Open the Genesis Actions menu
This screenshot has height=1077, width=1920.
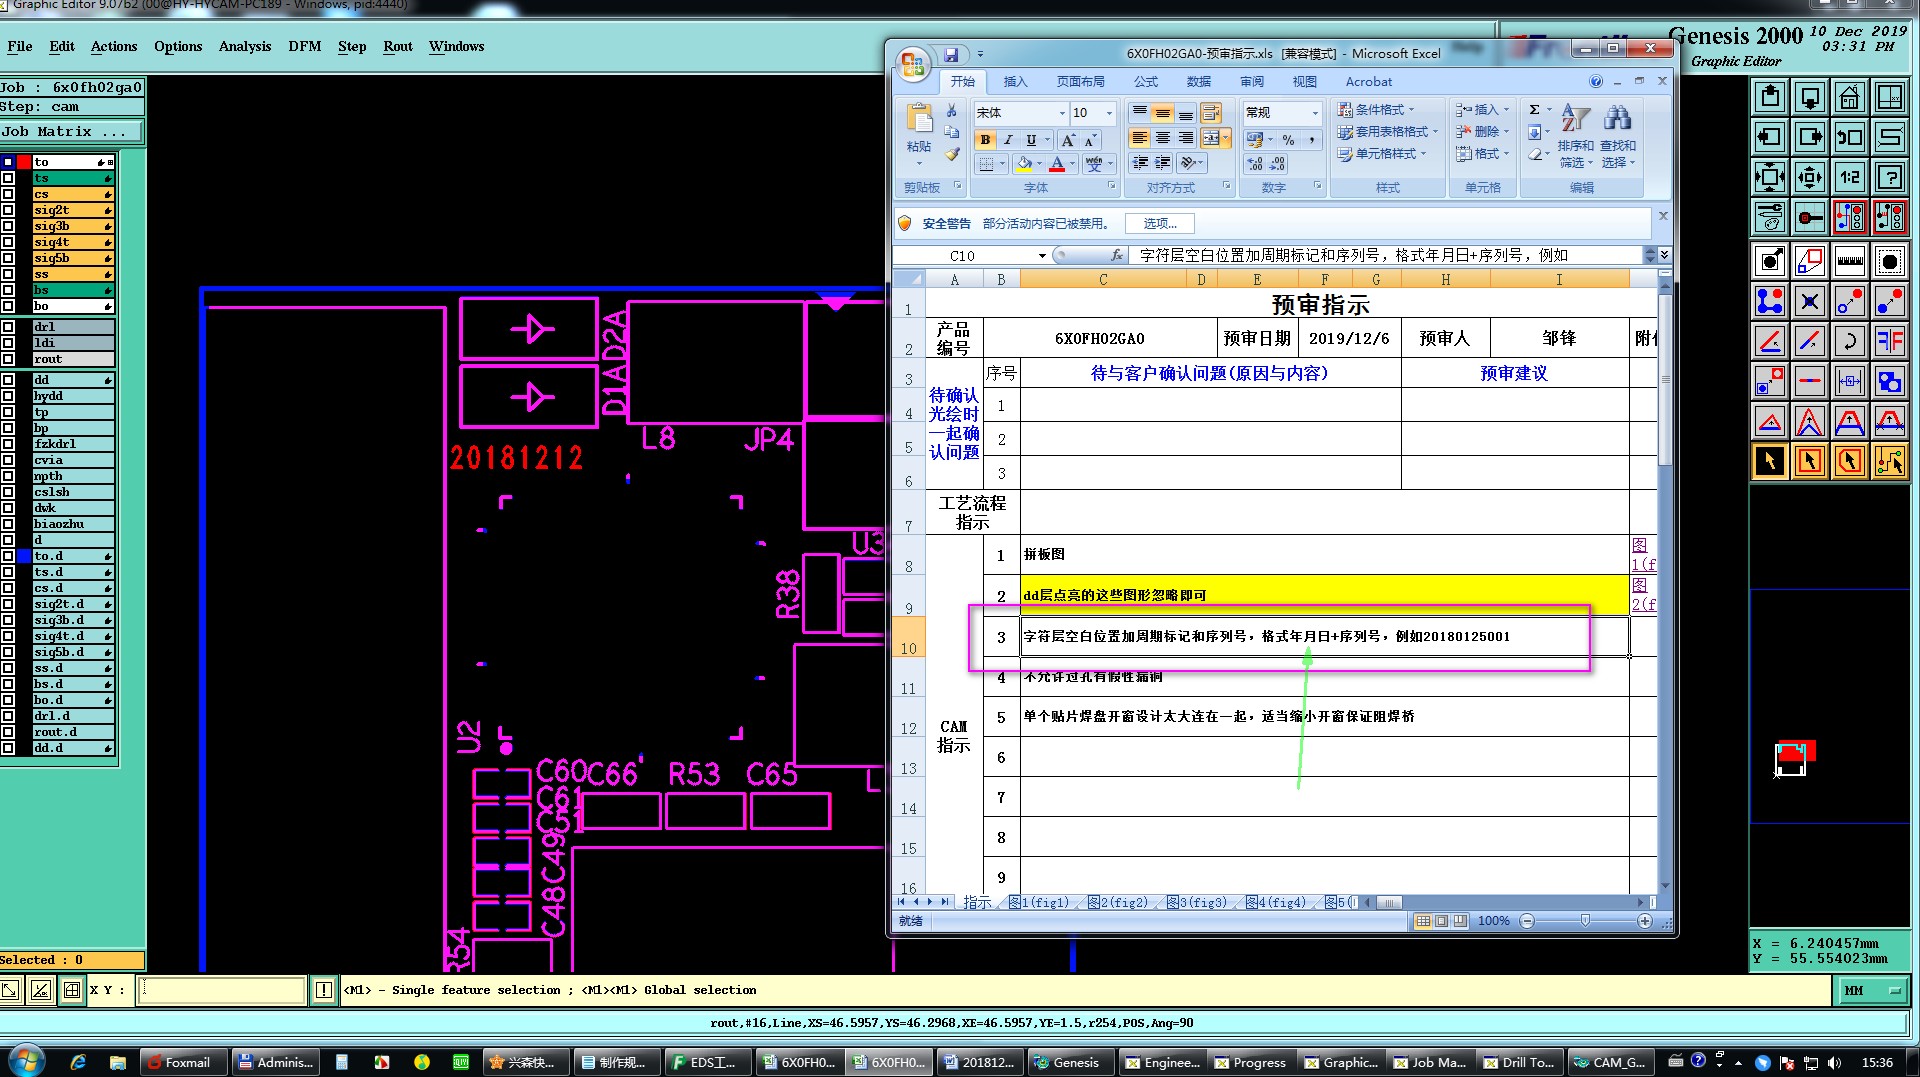pyautogui.click(x=114, y=46)
